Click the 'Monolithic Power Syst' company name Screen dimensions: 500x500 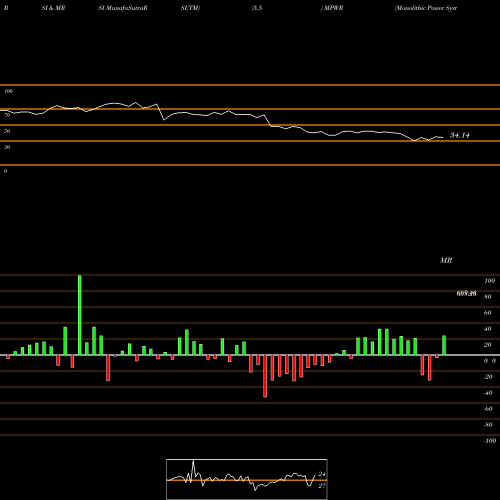coord(426,8)
